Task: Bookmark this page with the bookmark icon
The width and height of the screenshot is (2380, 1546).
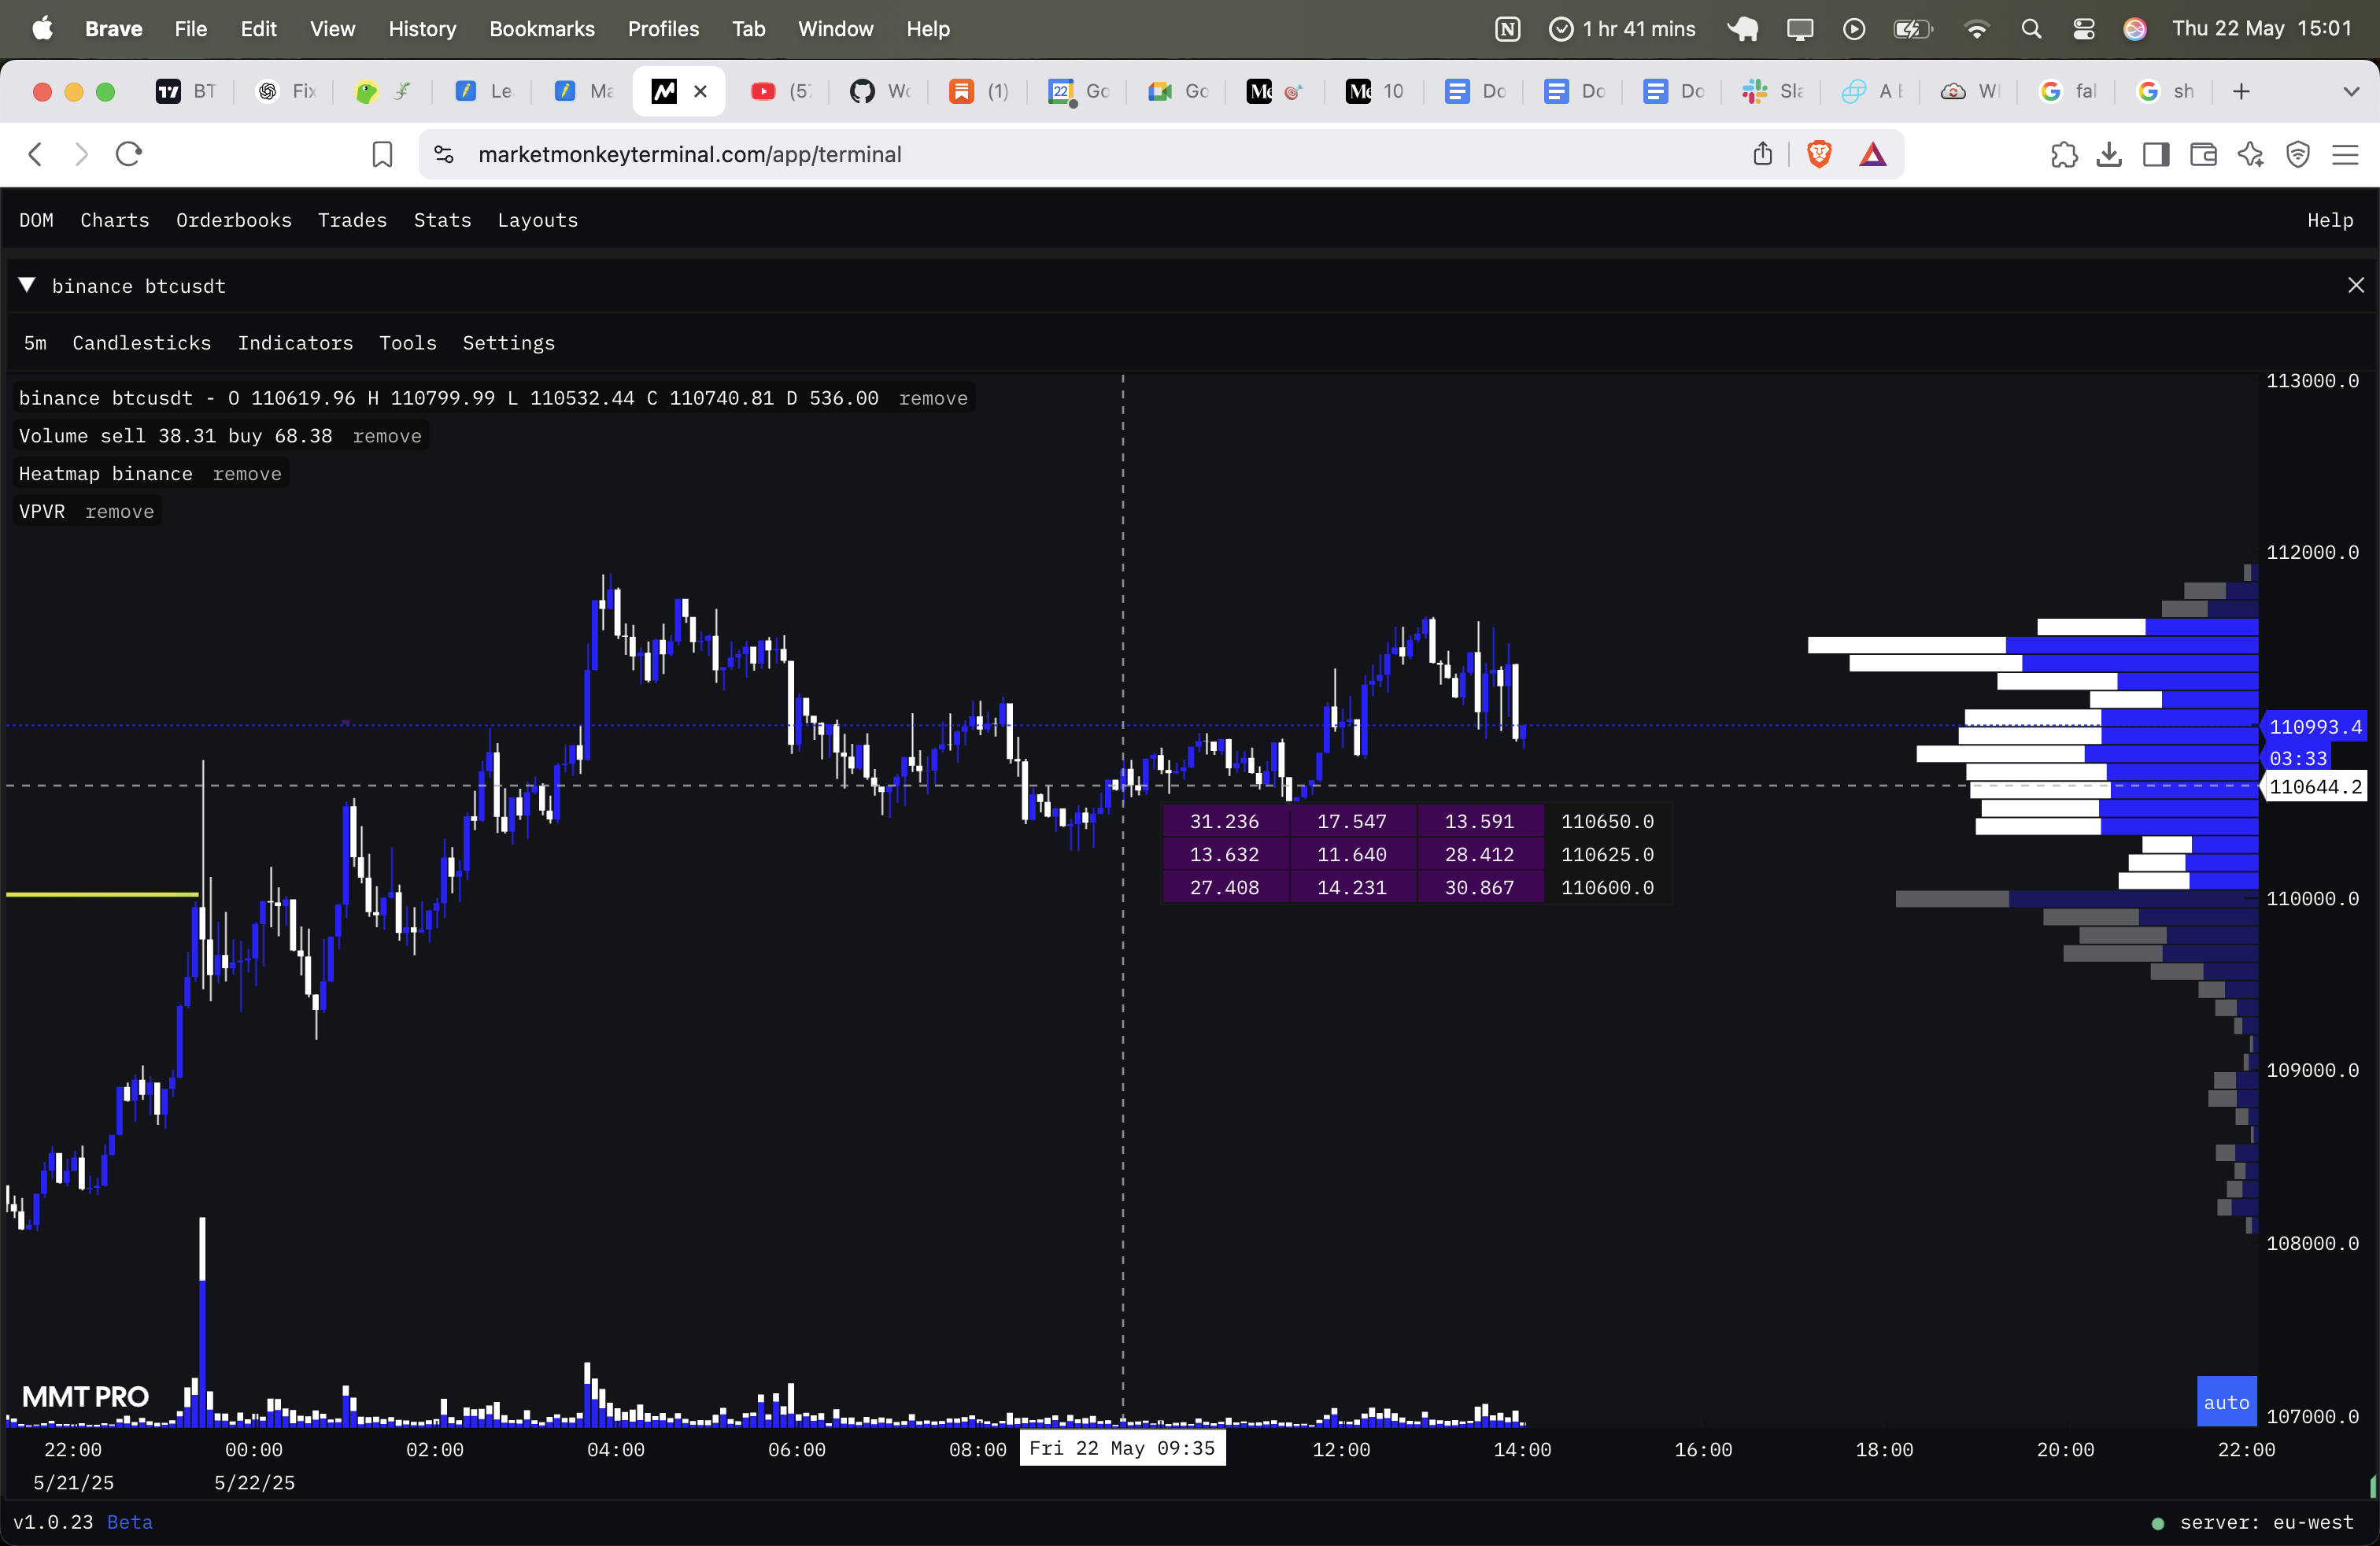Action: tap(381, 154)
